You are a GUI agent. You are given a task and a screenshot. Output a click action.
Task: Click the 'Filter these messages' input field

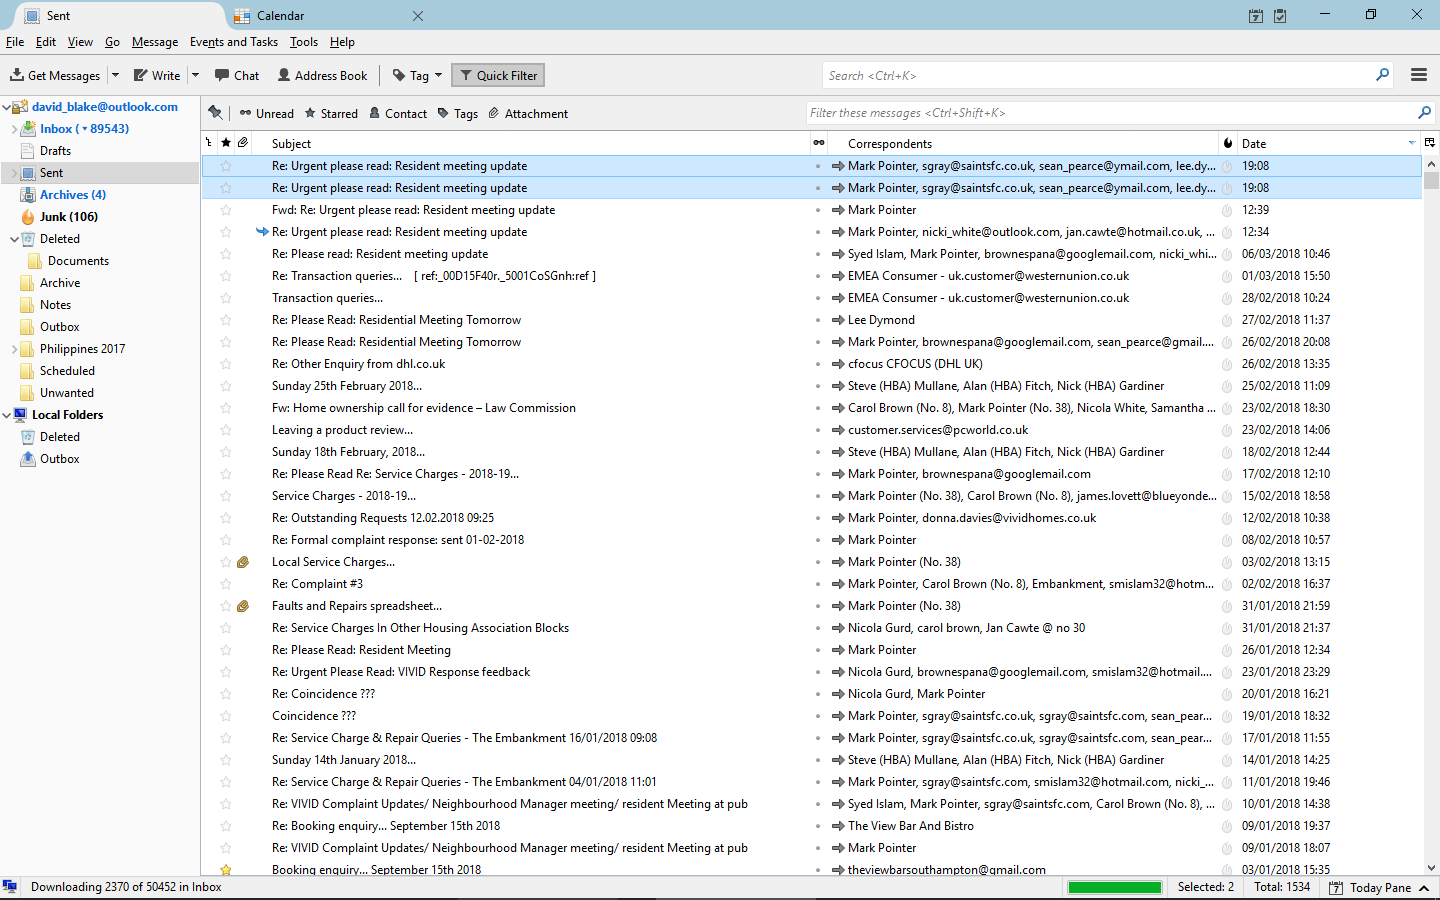1110,113
